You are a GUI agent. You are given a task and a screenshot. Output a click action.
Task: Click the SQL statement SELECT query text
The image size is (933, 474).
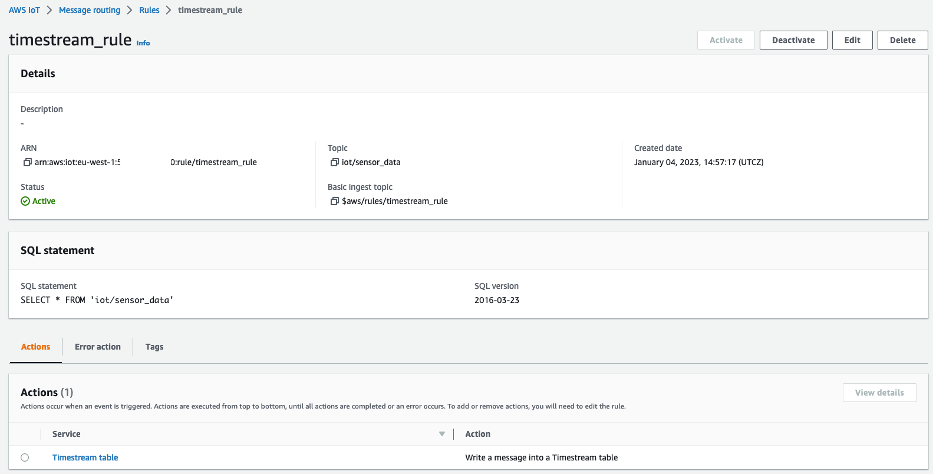pyautogui.click(x=97, y=300)
